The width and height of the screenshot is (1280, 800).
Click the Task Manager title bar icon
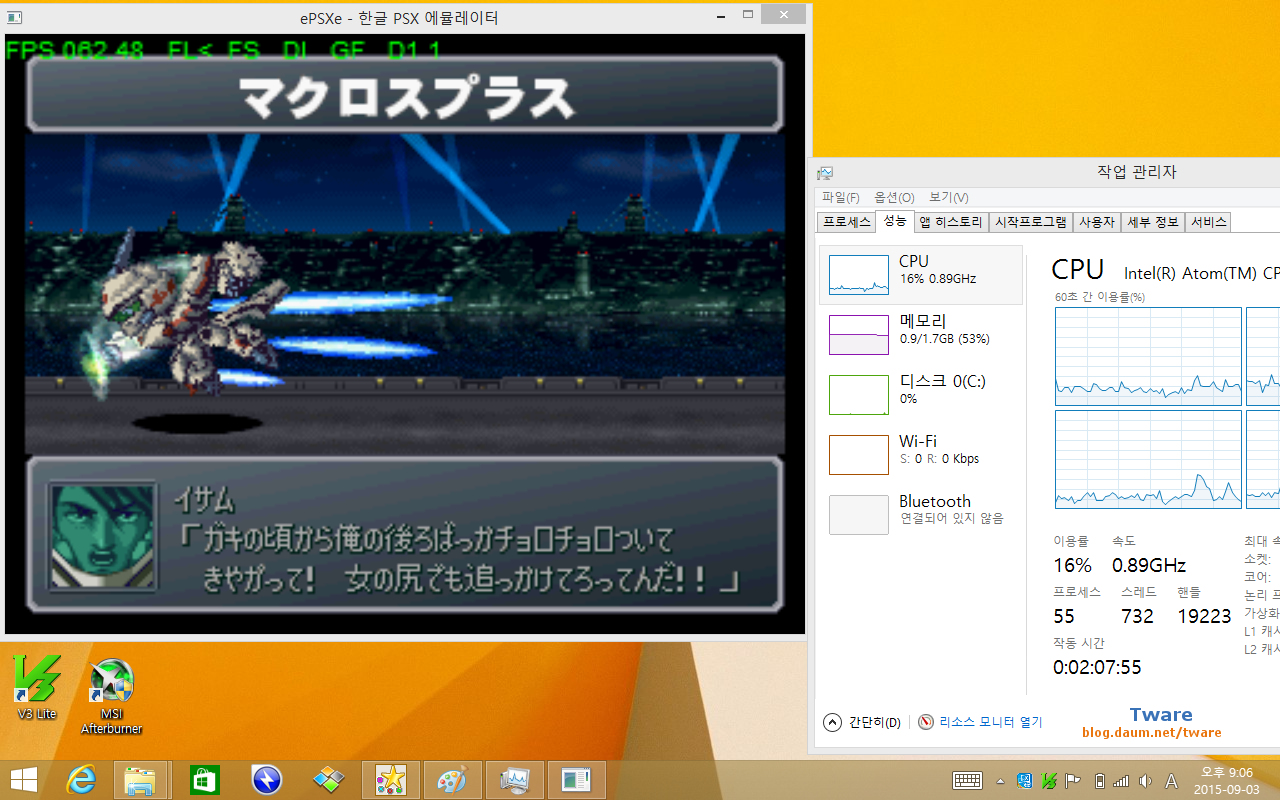coord(825,173)
